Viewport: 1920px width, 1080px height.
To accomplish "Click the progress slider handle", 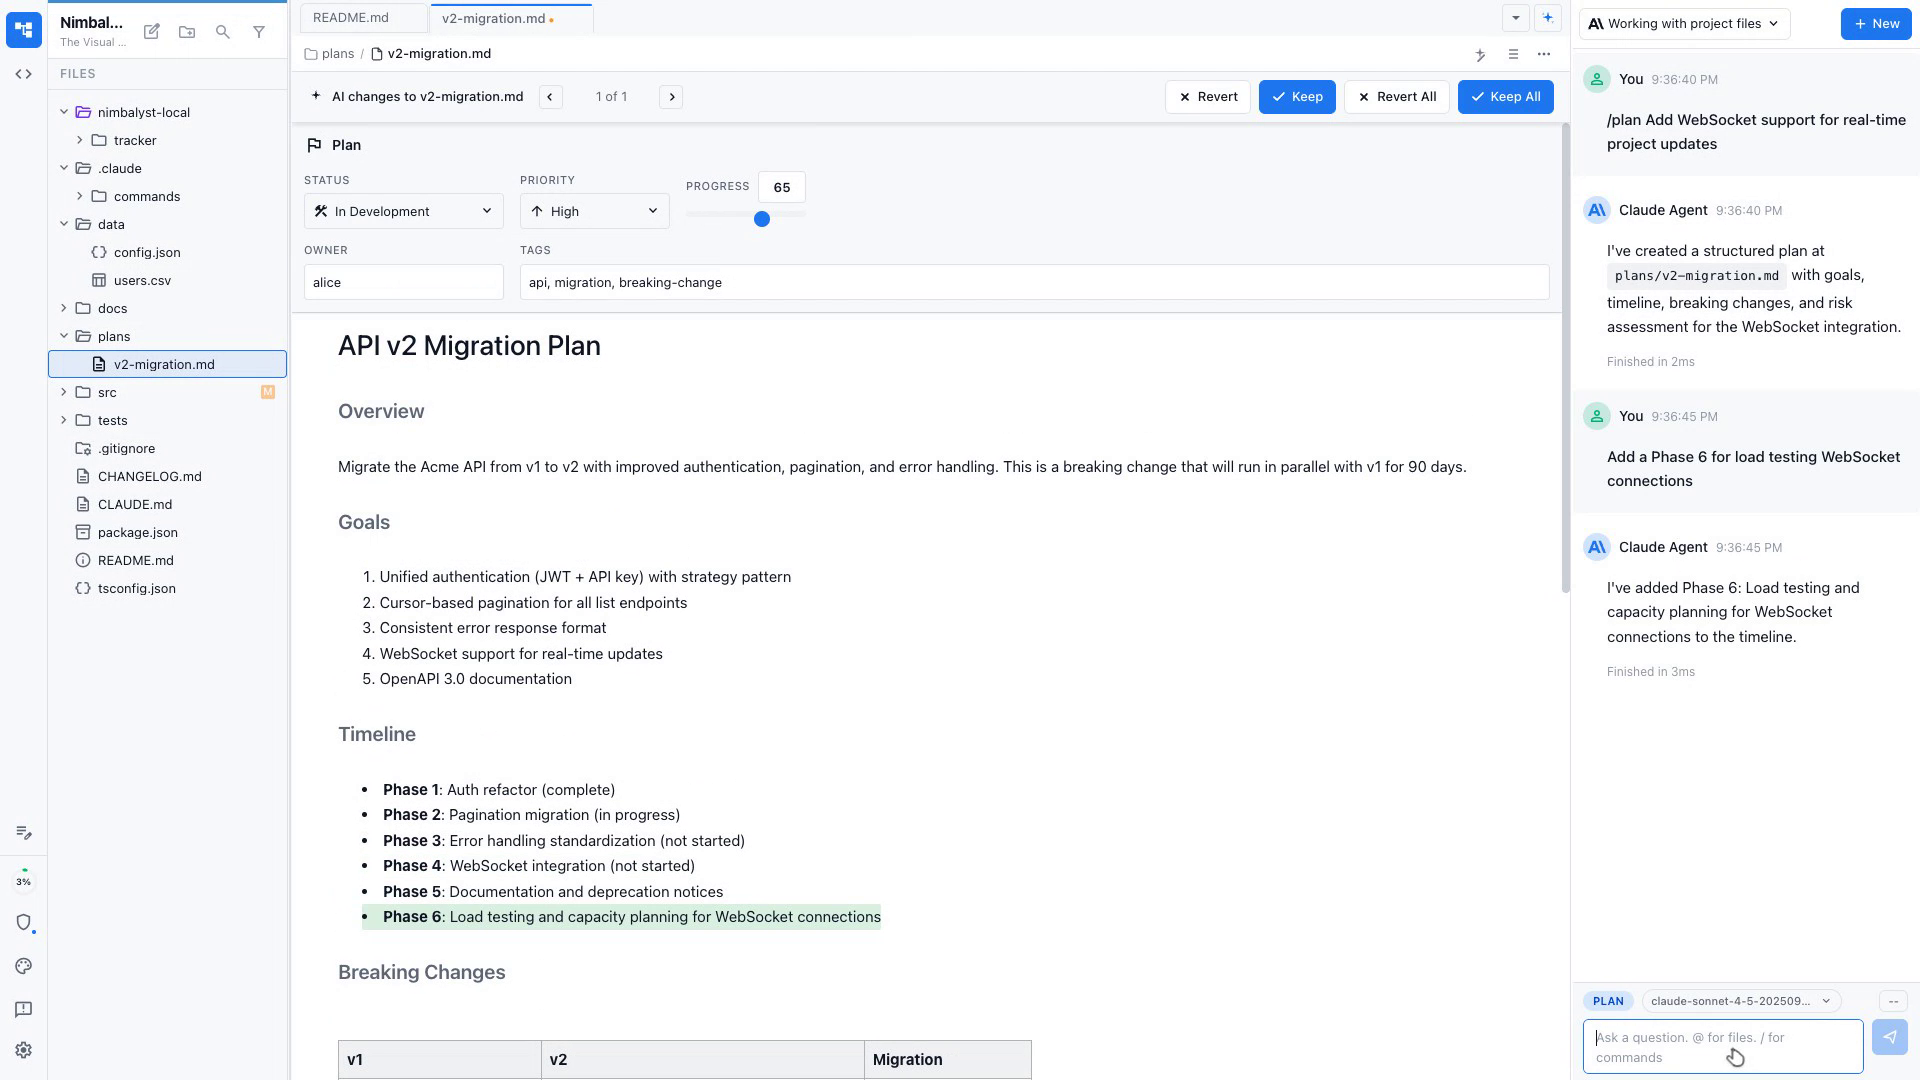I will pyautogui.click(x=762, y=219).
